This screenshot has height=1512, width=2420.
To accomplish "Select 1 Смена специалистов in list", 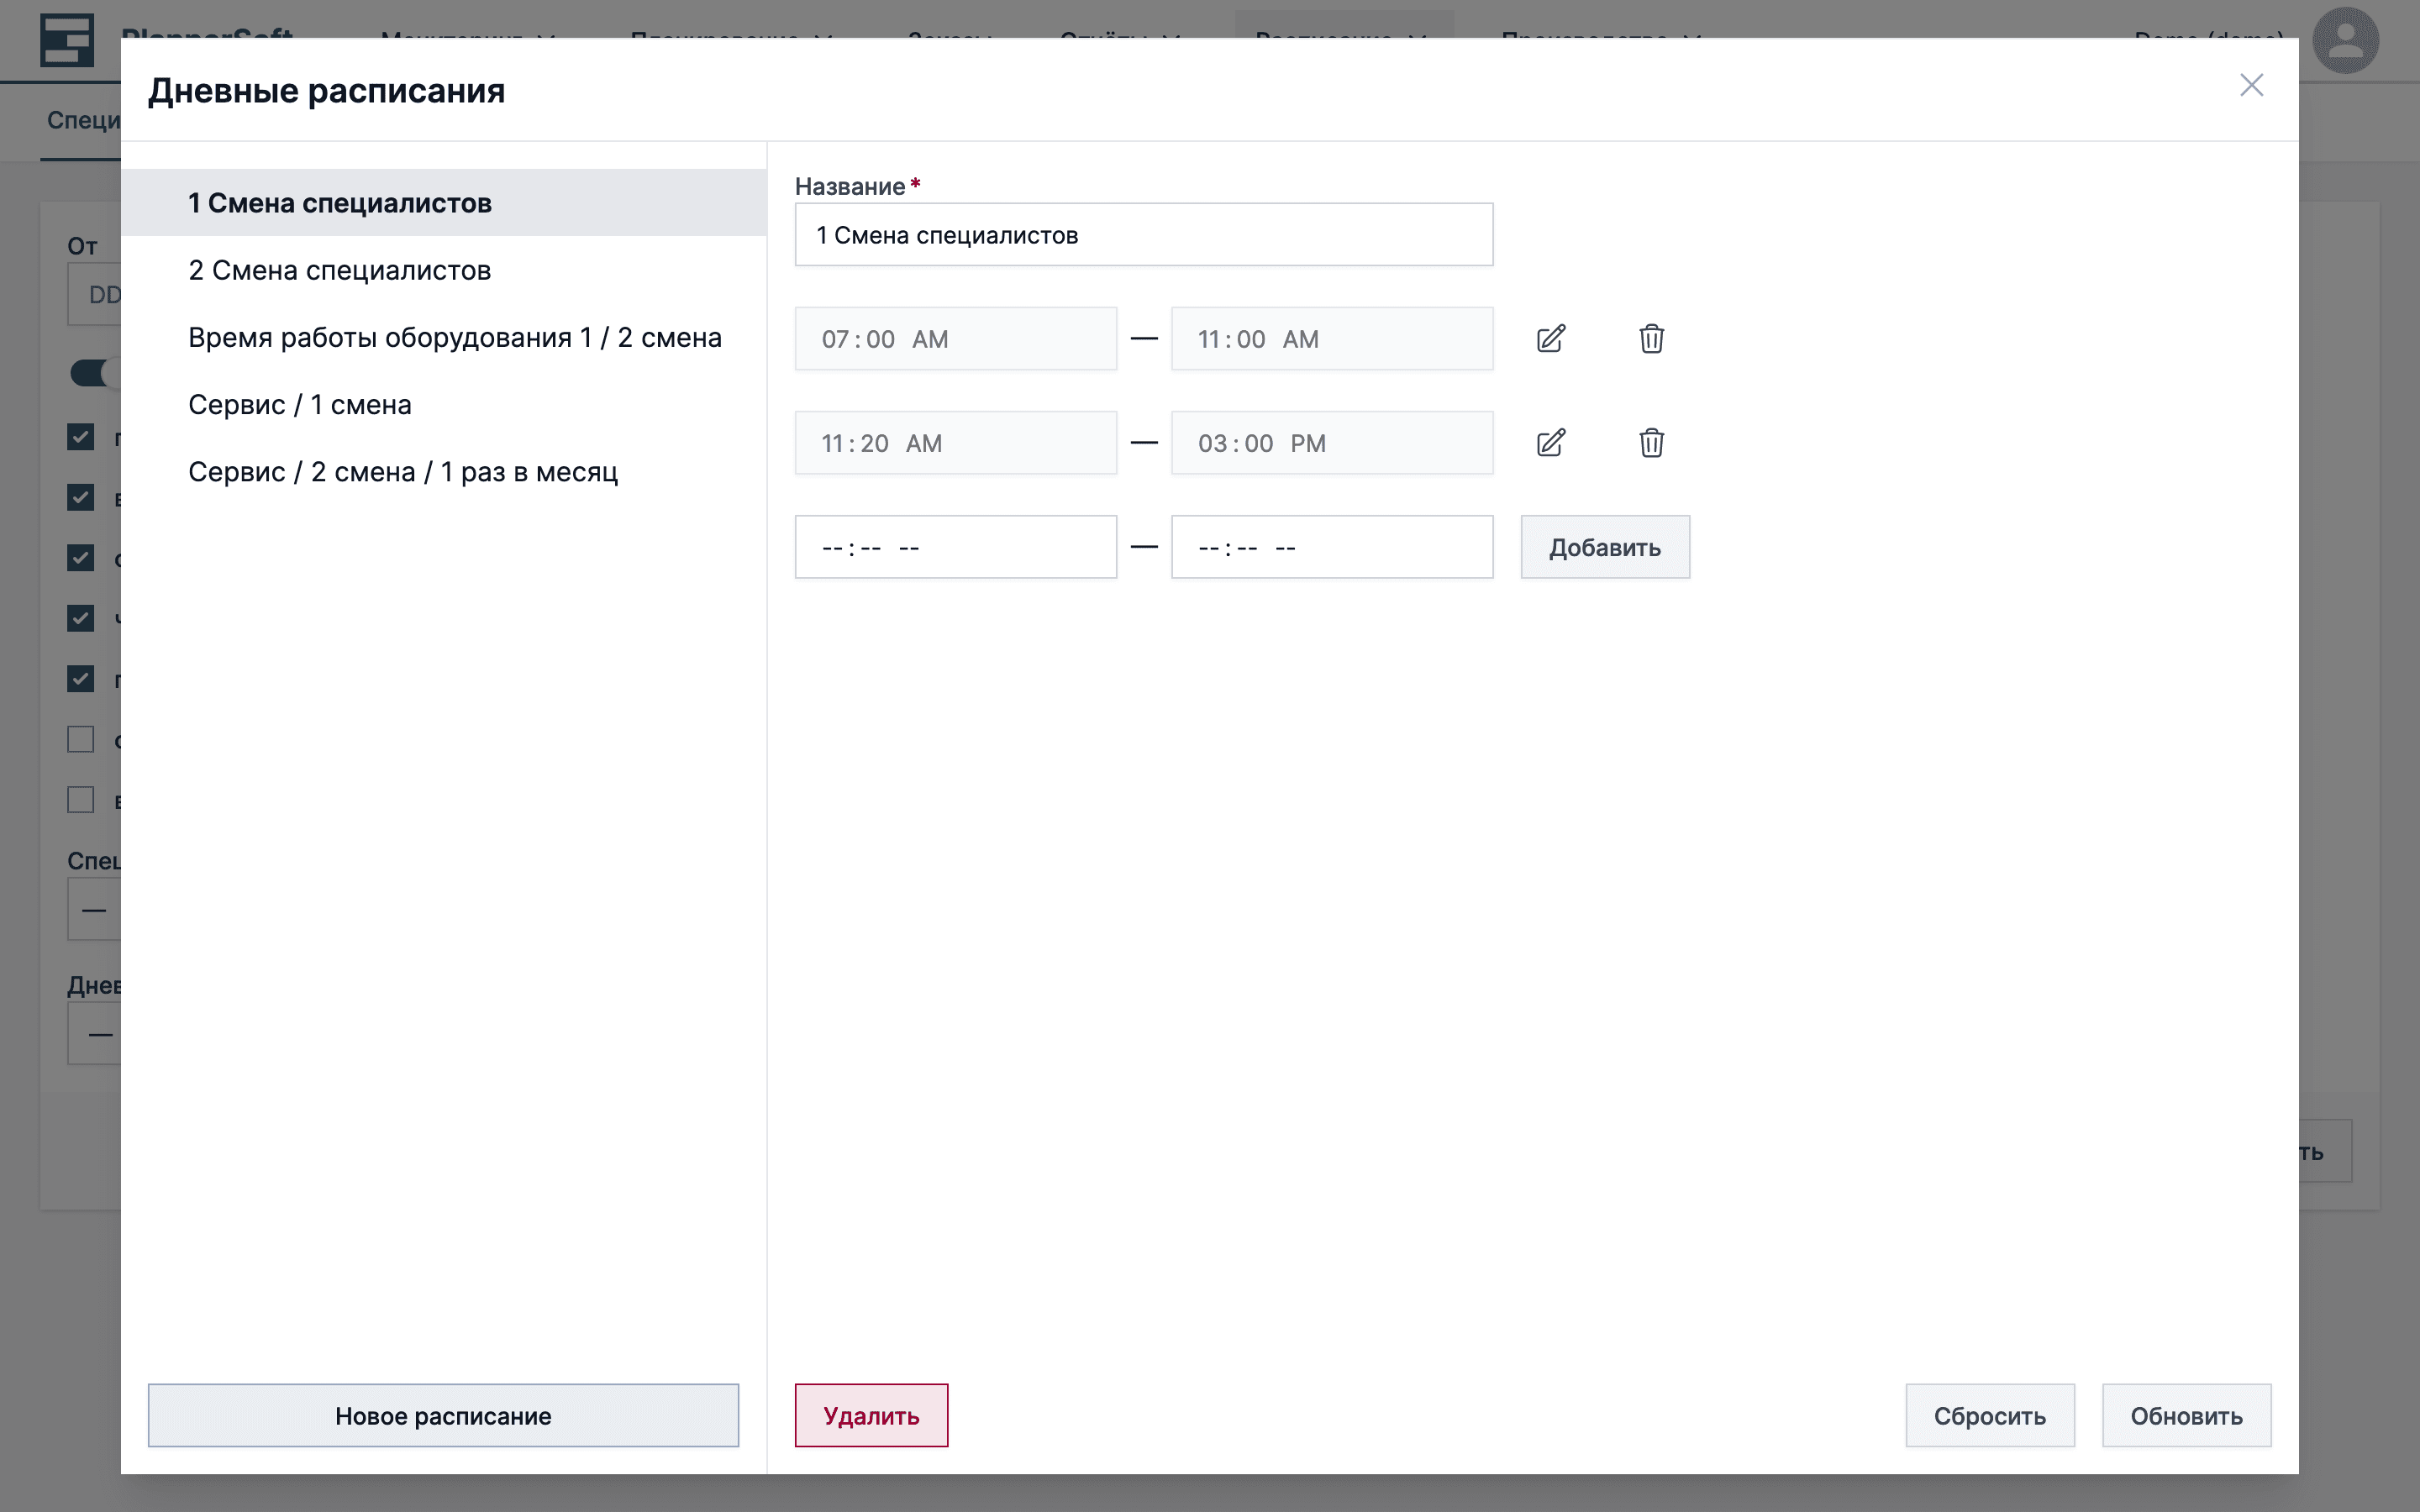I will click(340, 203).
